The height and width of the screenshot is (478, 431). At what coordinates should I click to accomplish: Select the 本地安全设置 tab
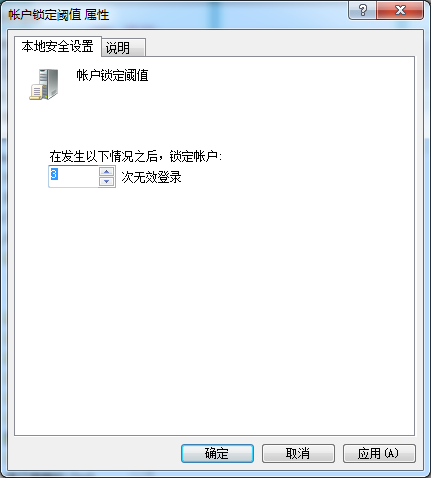58,46
